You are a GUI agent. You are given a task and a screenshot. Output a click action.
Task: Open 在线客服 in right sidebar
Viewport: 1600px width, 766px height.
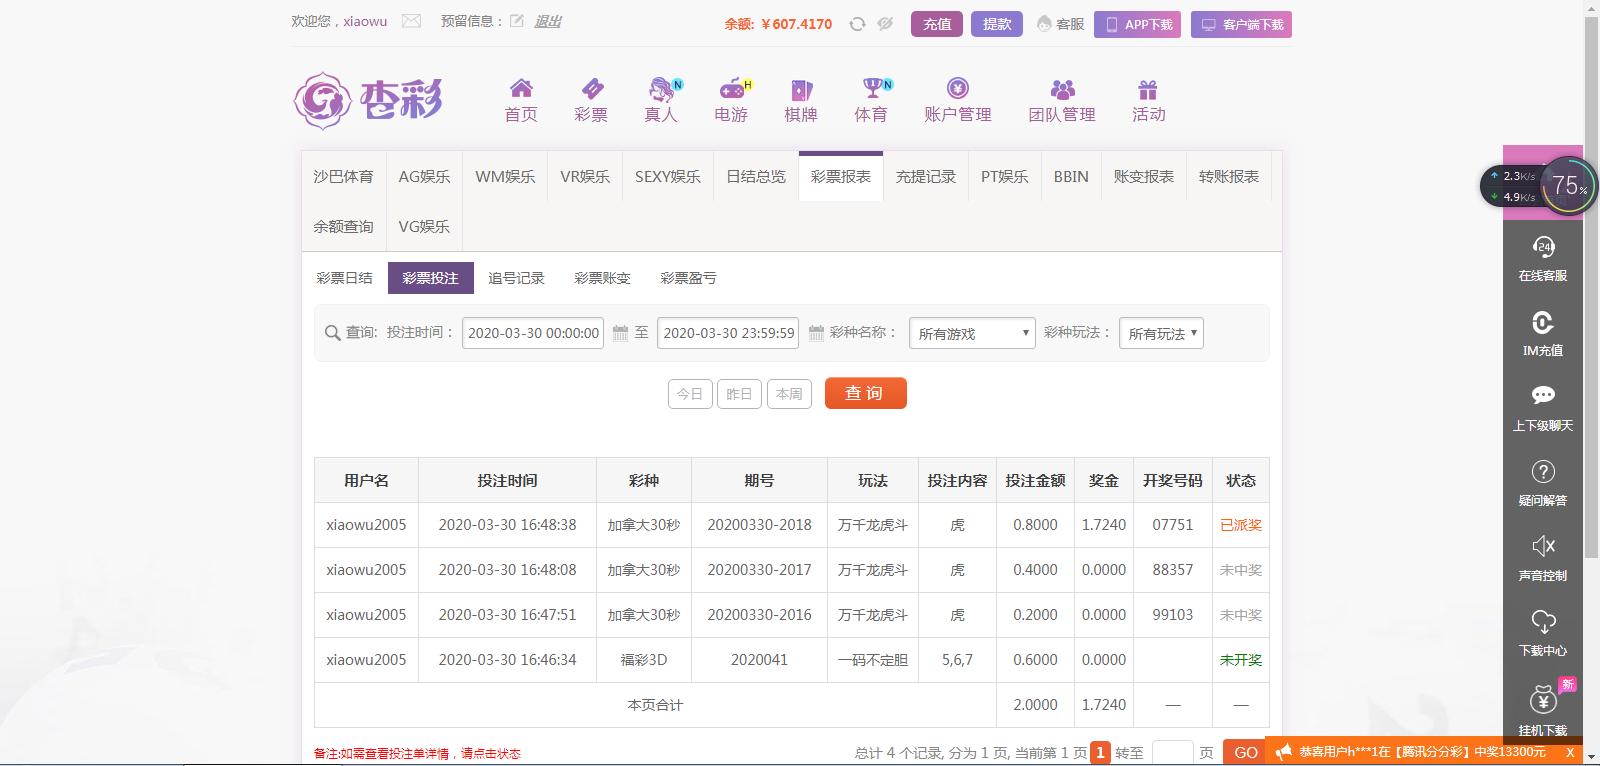1543,258
